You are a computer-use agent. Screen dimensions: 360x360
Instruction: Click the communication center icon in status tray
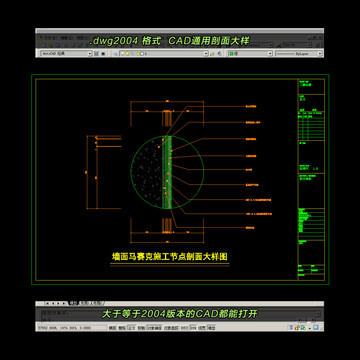(x=291, y=328)
